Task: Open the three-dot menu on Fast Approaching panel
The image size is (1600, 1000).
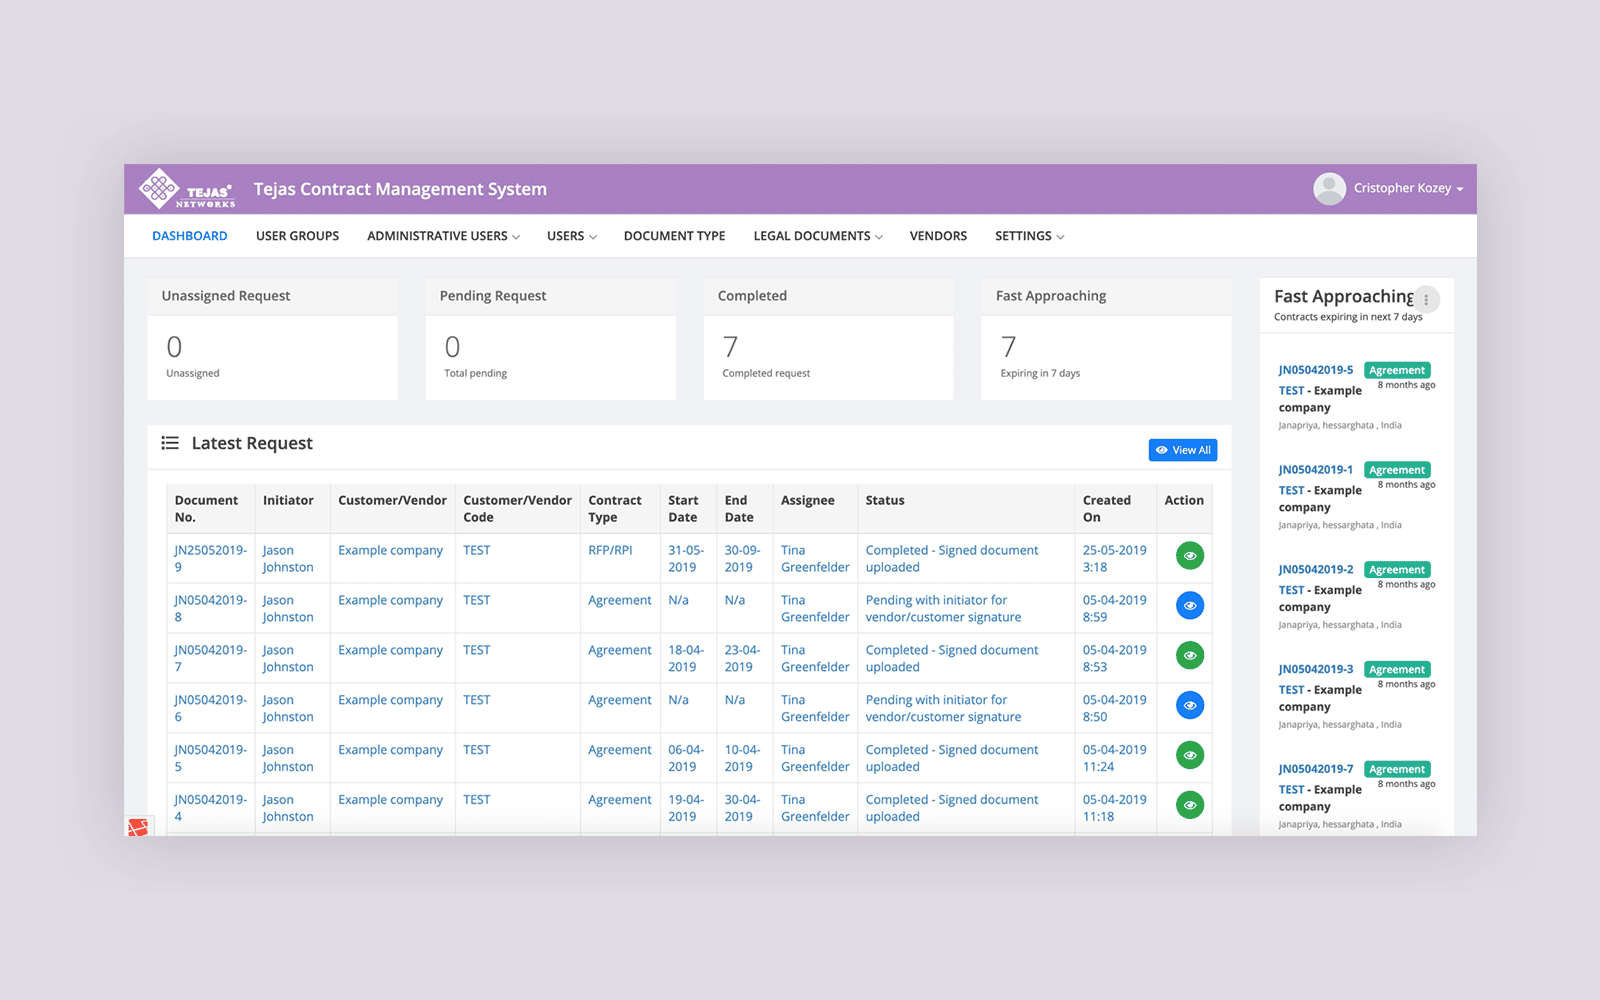Action: [1427, 299]
